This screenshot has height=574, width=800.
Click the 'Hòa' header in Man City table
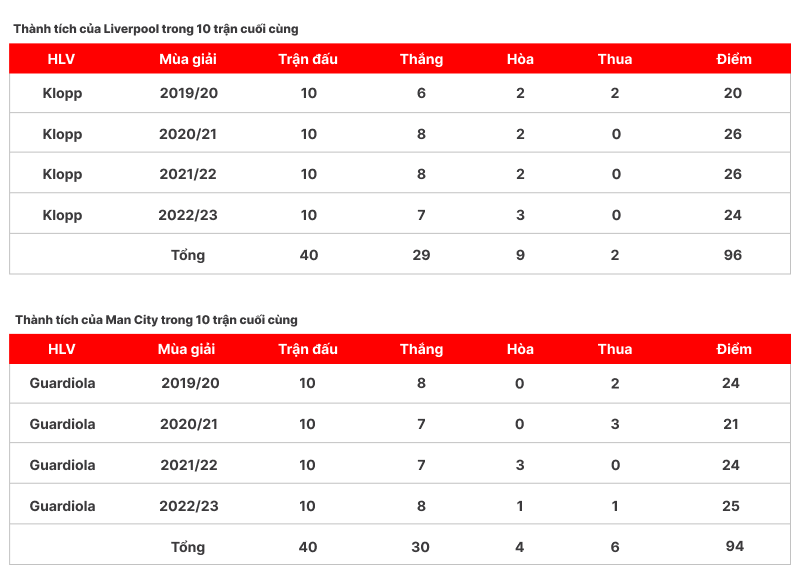point(520,349)
